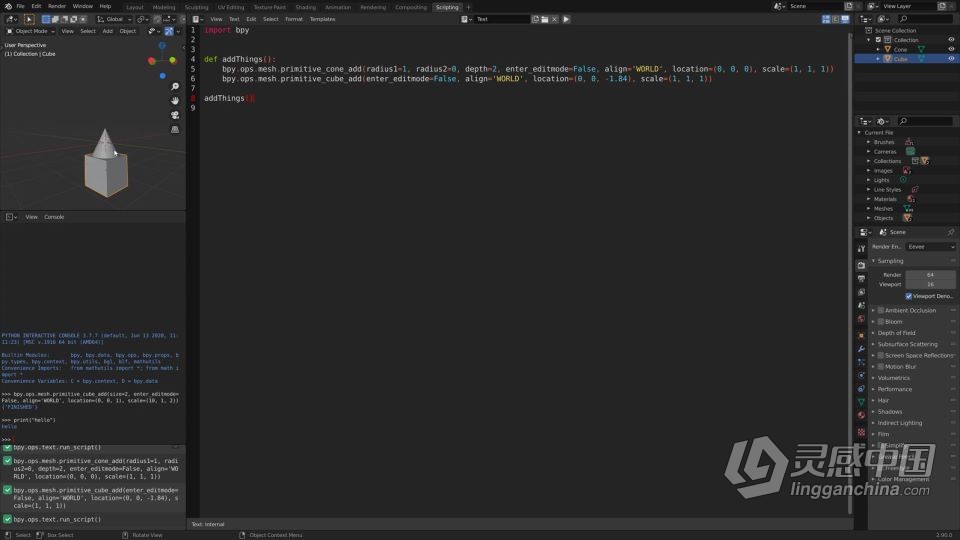The height and width of the screenshot is (540, 960).
Task: Enable the Screen Space Reflections checkbox
Action: click(x=880, y=355)
